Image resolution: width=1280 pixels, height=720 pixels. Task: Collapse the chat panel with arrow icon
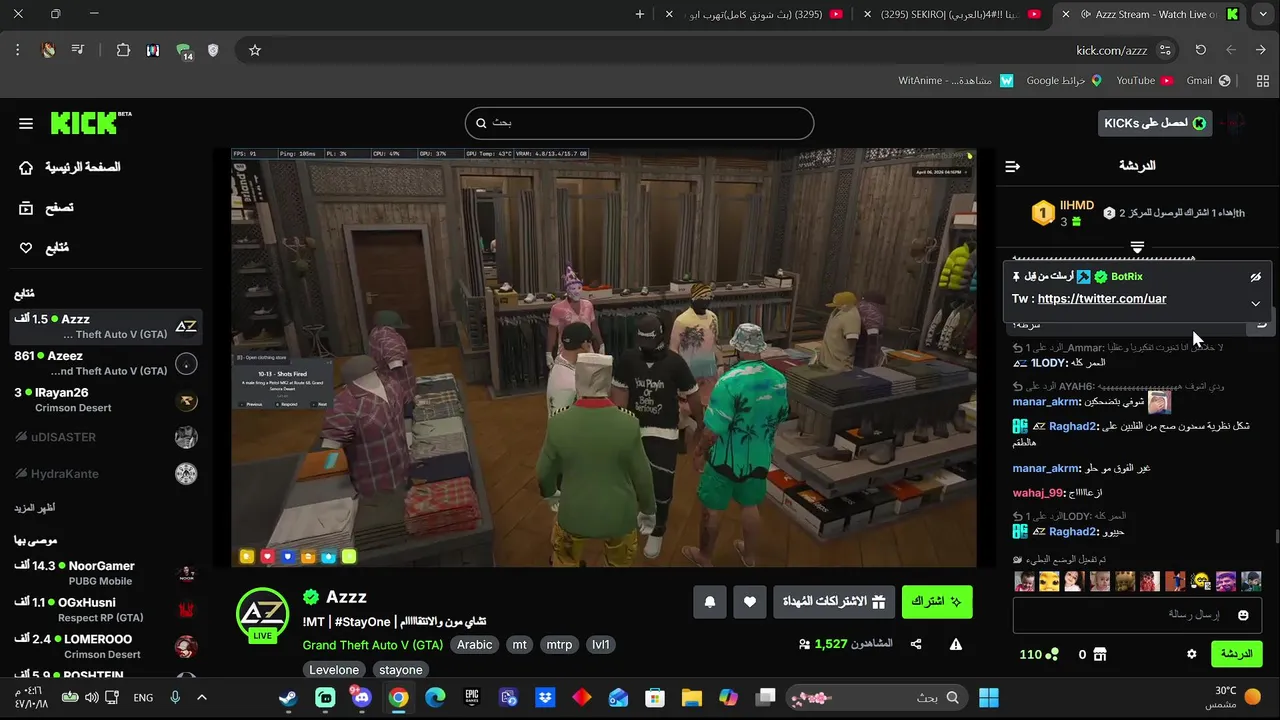(1012, 166)
